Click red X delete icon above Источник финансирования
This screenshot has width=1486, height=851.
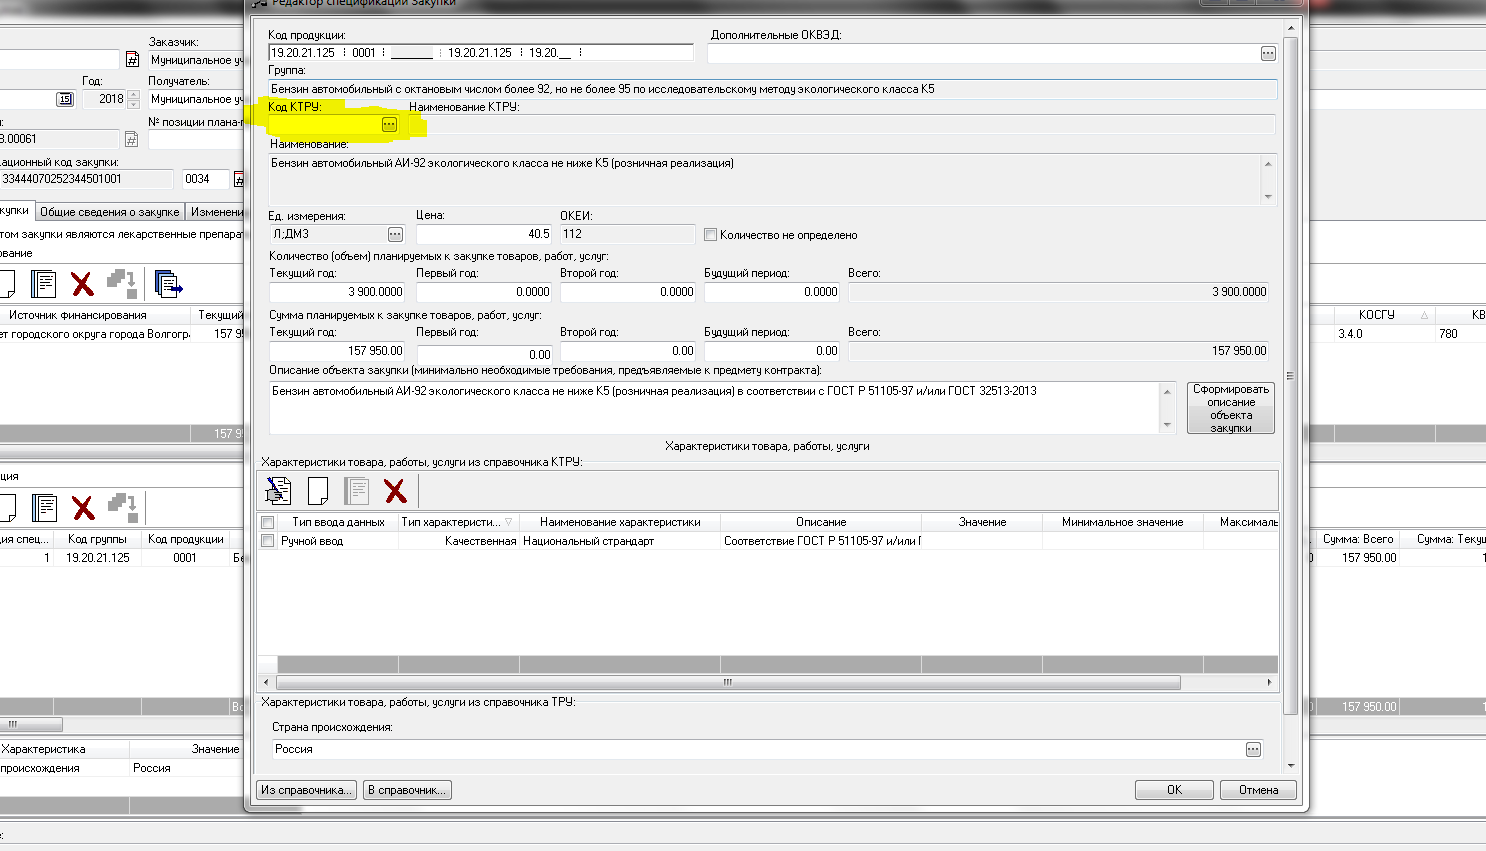(83, 284)
